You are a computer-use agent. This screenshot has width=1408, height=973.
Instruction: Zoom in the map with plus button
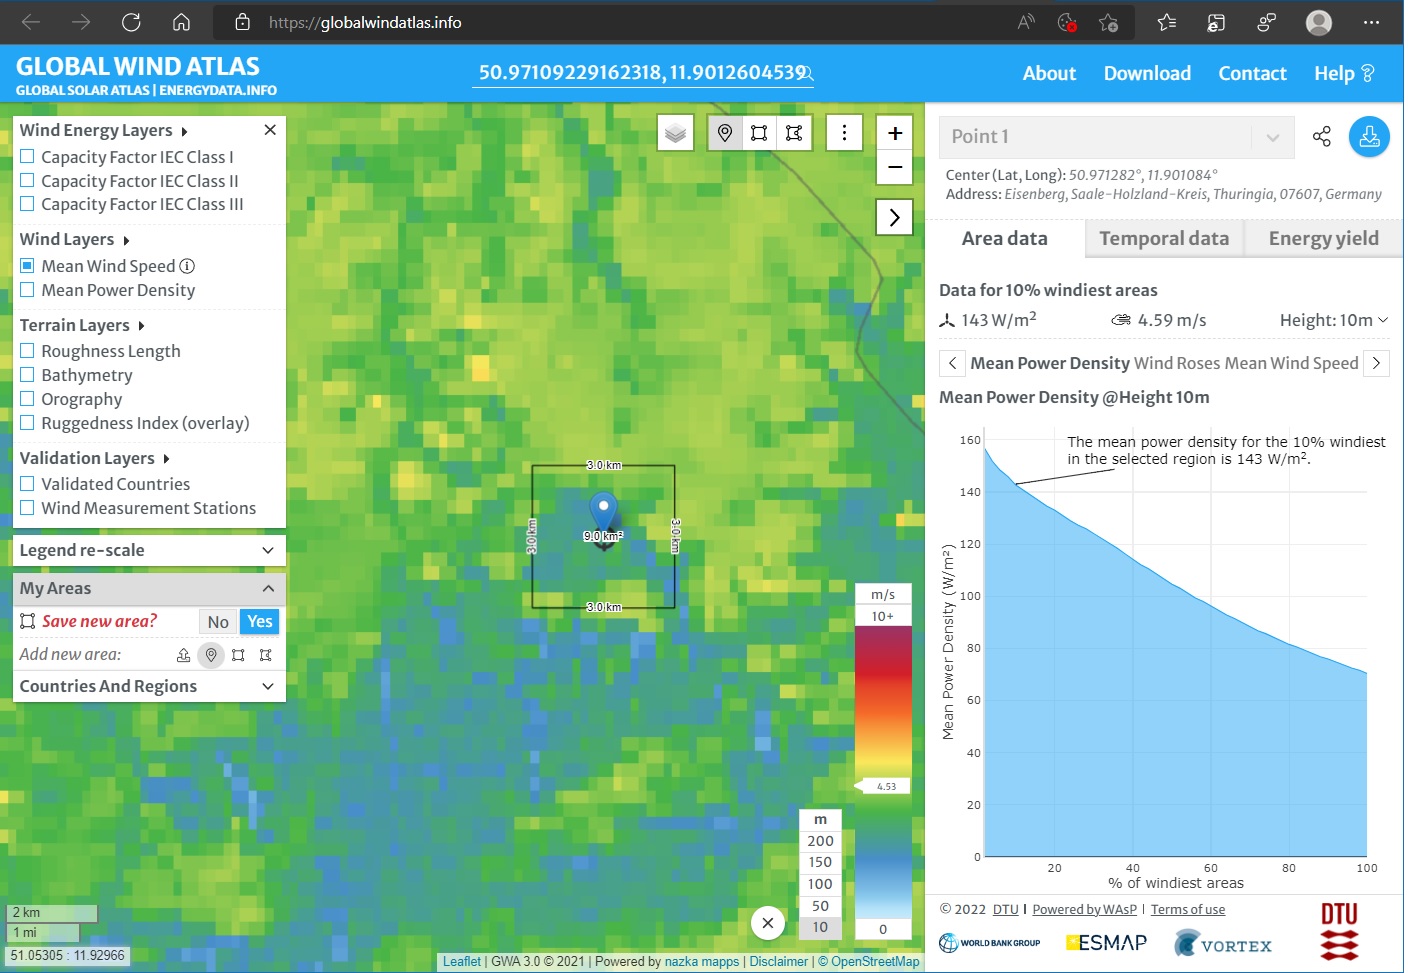[x=895, y=133]
